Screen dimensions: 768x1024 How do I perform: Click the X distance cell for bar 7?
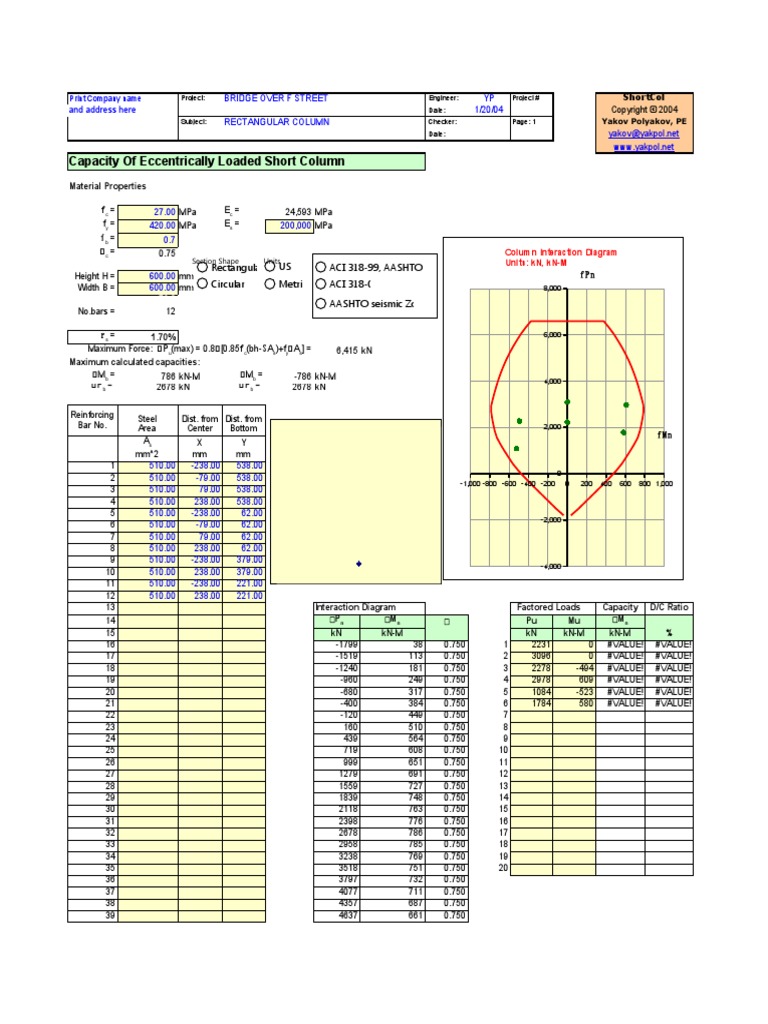pos(200,537)
